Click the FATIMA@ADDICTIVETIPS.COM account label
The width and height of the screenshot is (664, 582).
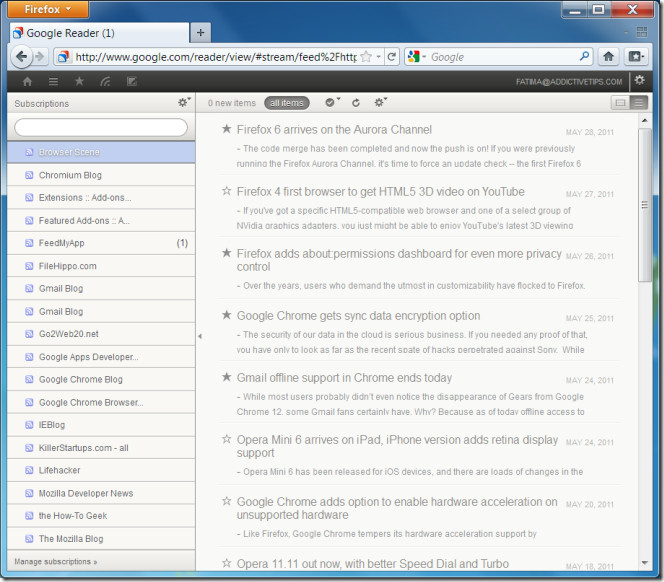569,82
